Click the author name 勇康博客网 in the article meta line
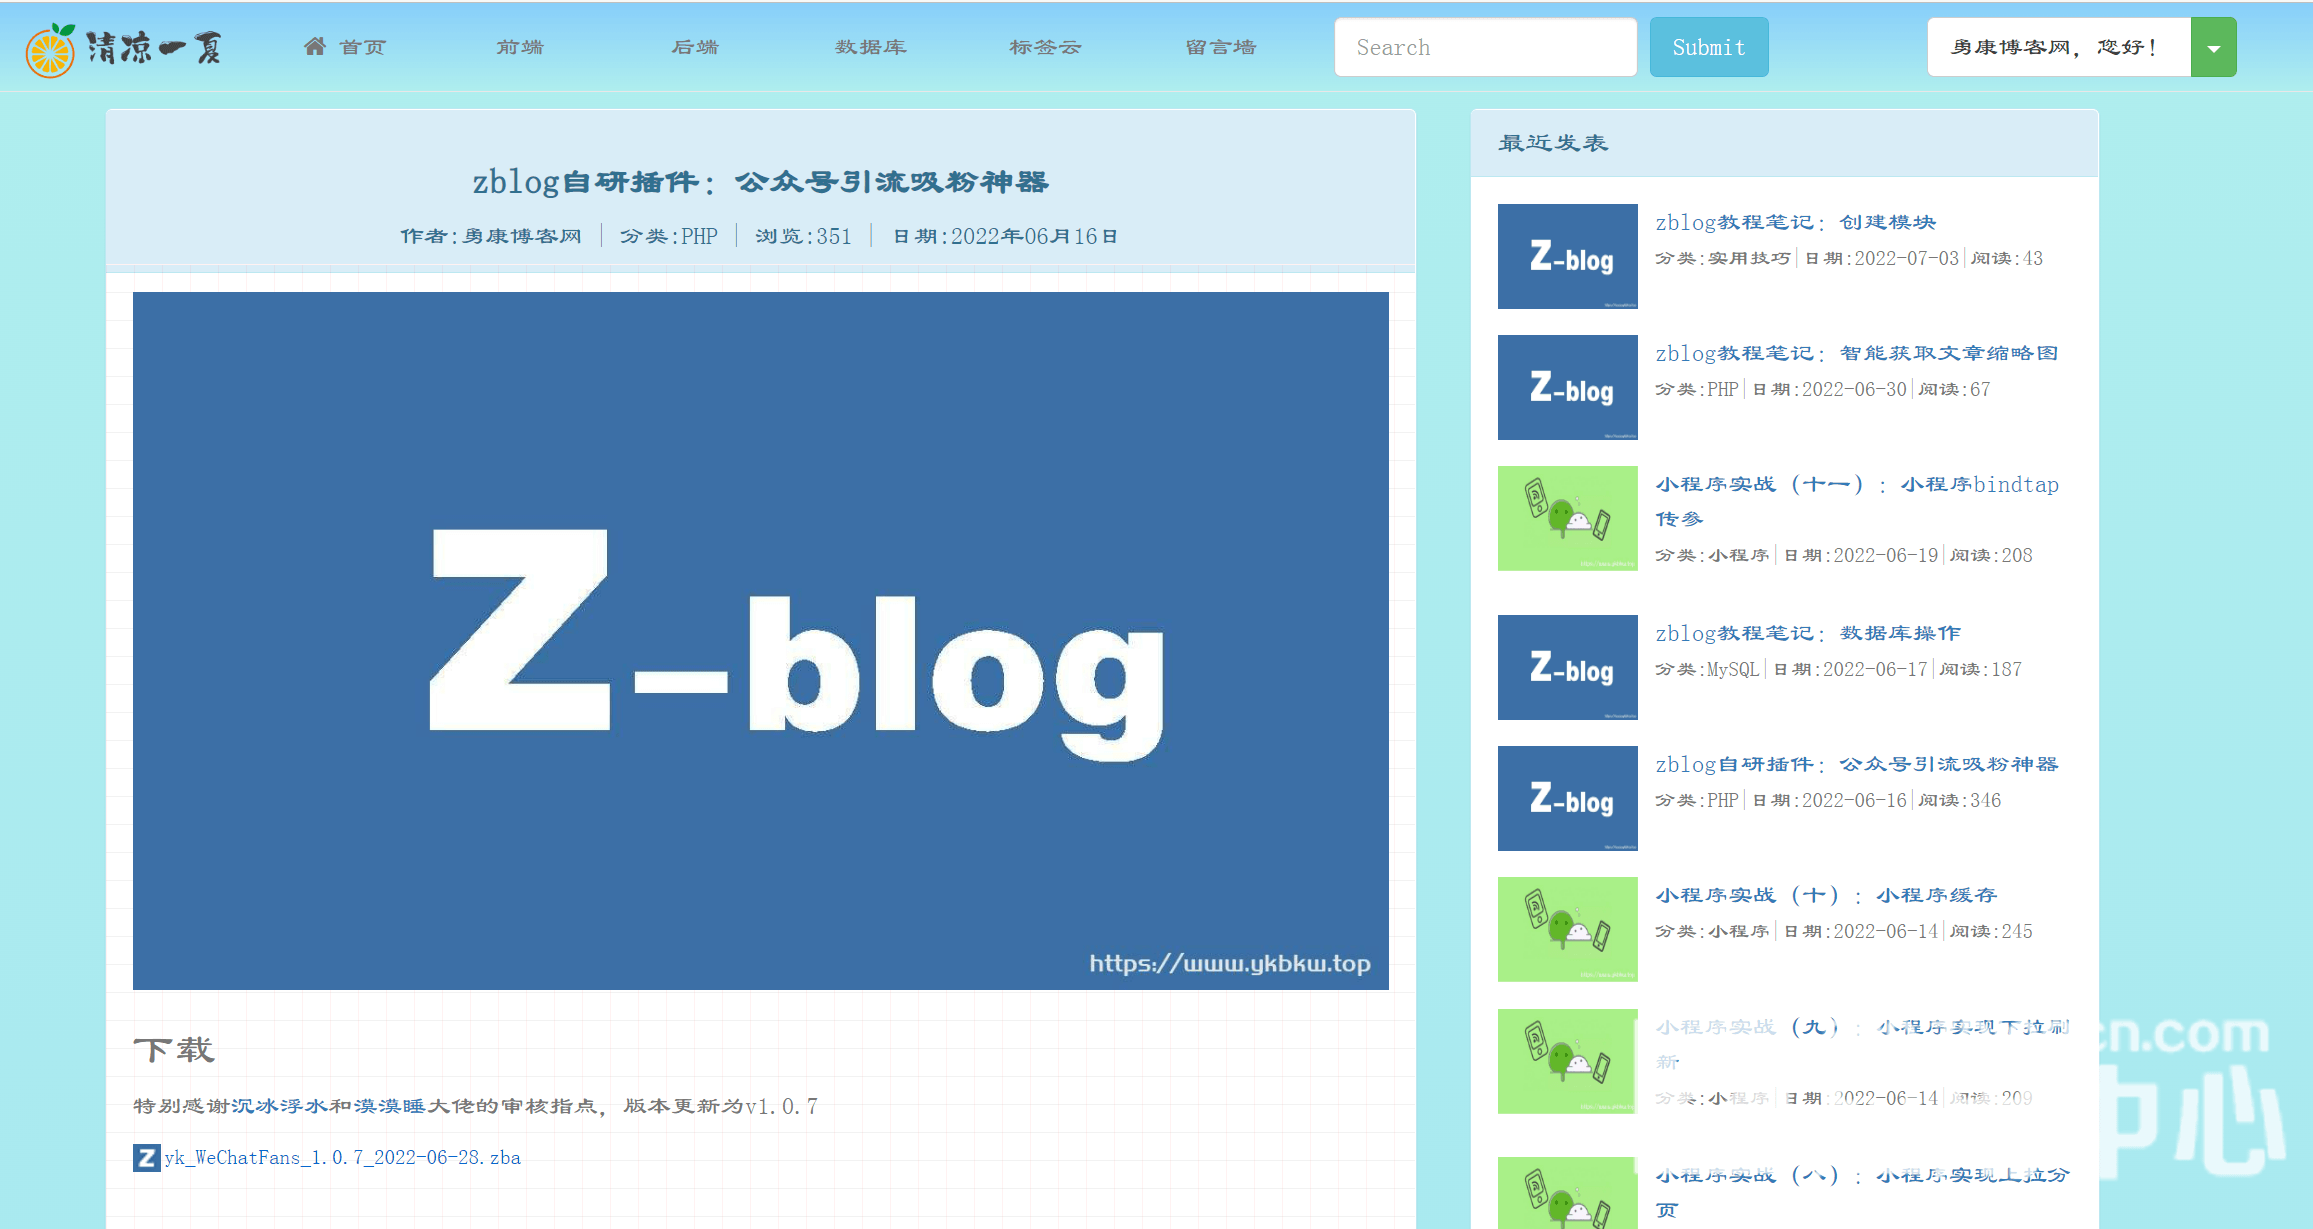Image resolution: width=2313 pixels, height=1229 pixels. pyautogui.click(x=522, y=236)
